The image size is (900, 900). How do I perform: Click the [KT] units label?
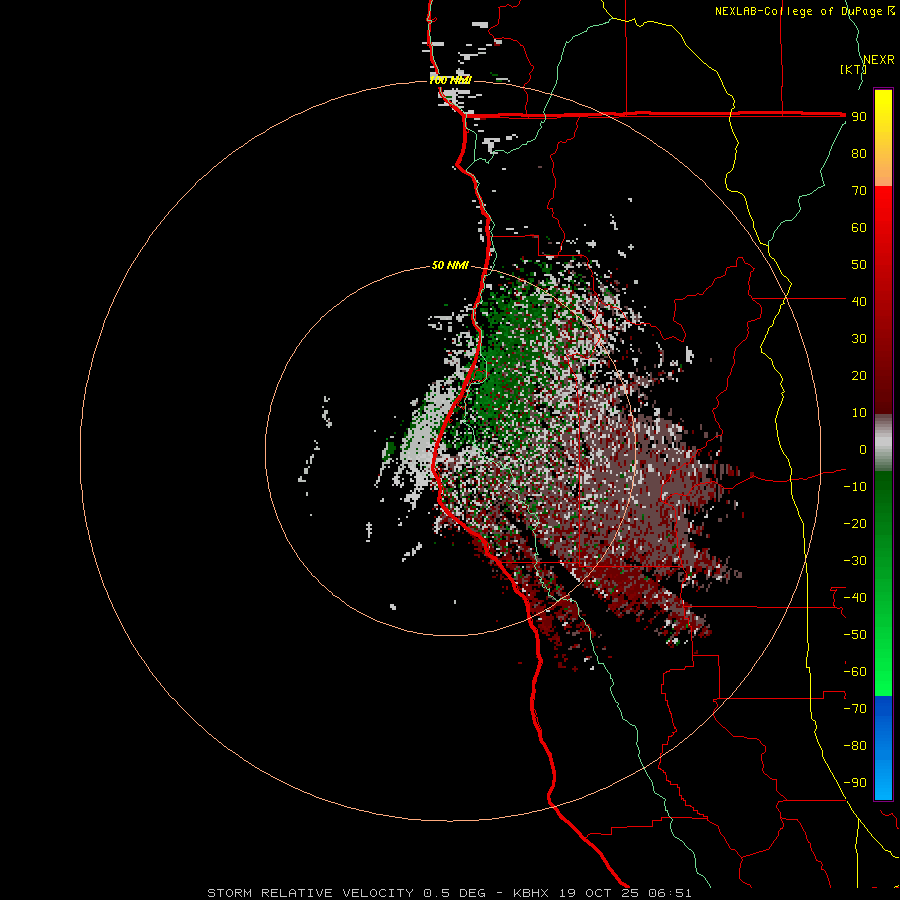click(853, 69)
